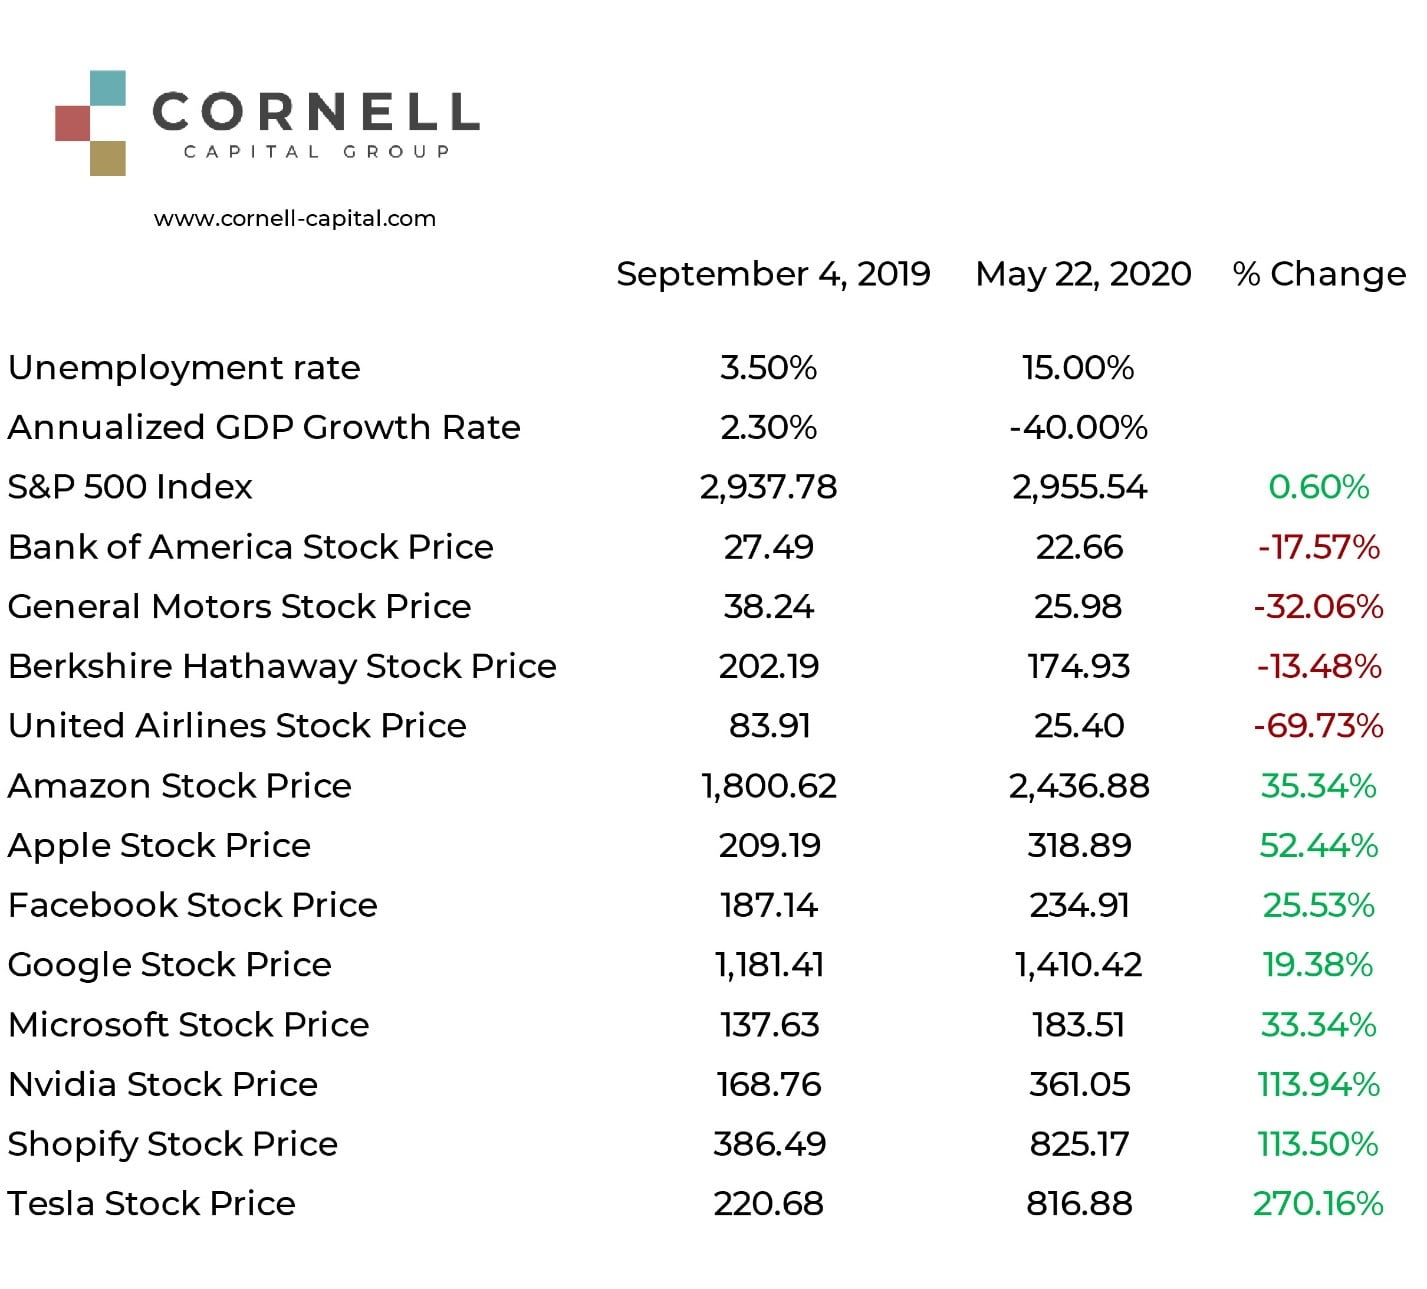Open the www.cornell-capital.com link
The width and height of the screenshot is (1427, 1289).
[295, 219]
